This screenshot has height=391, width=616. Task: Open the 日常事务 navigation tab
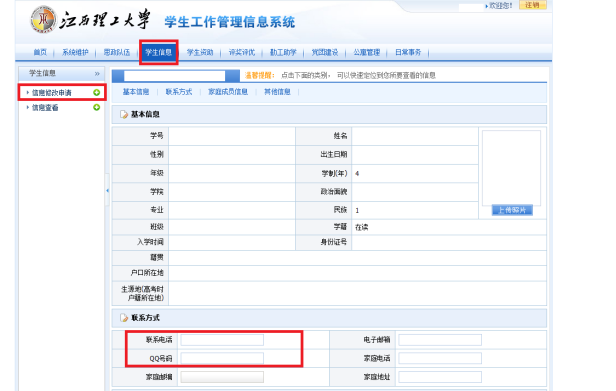408,52
